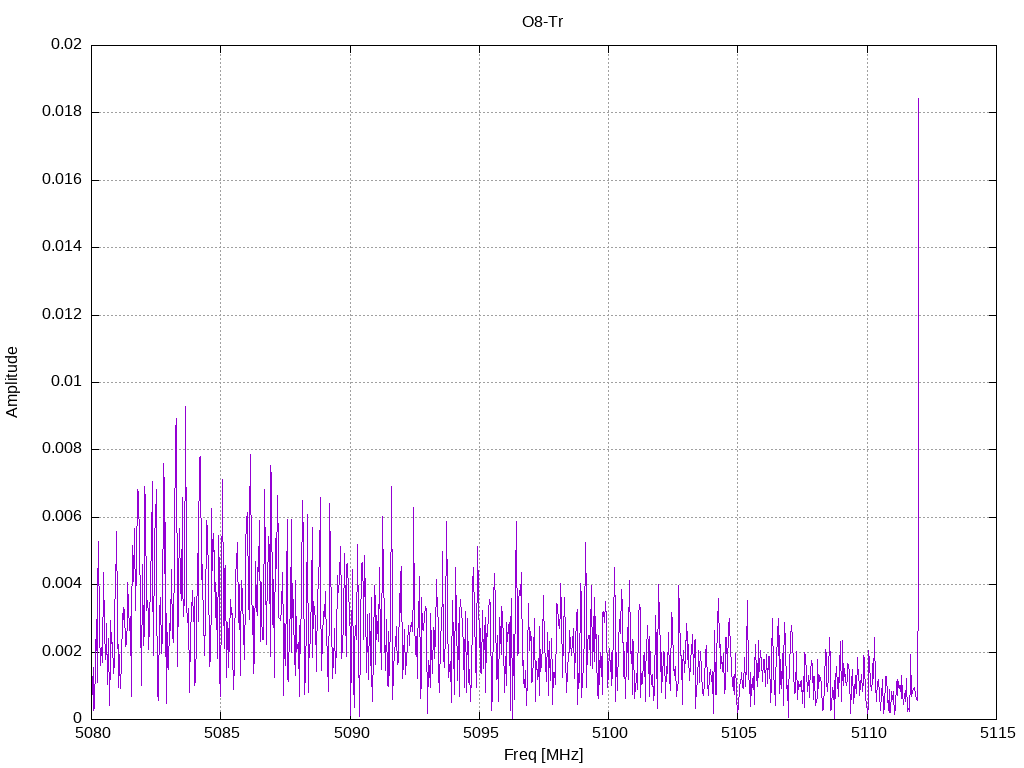
Task: Click the 0.002 y-axis tick label
Action: point(62,651)
